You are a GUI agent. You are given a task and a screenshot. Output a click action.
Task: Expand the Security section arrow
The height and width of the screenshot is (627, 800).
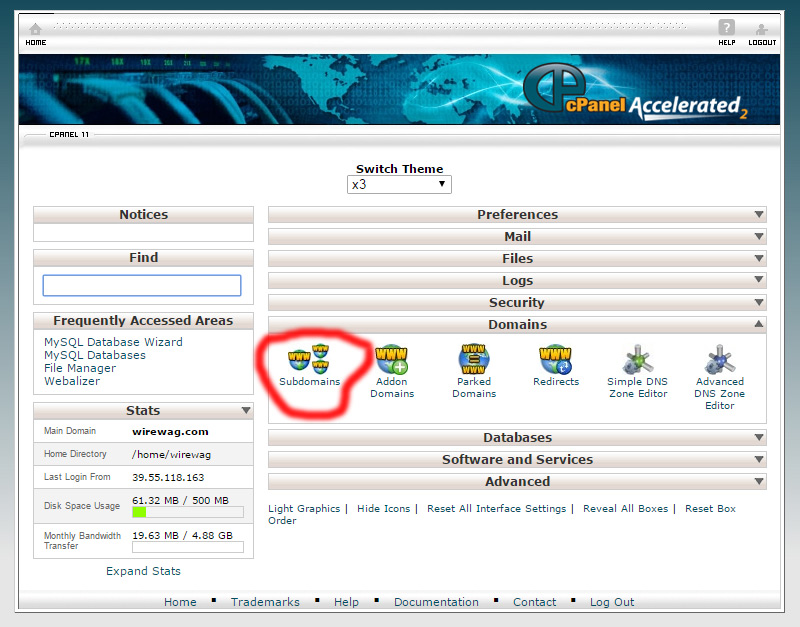click(759, 302)
